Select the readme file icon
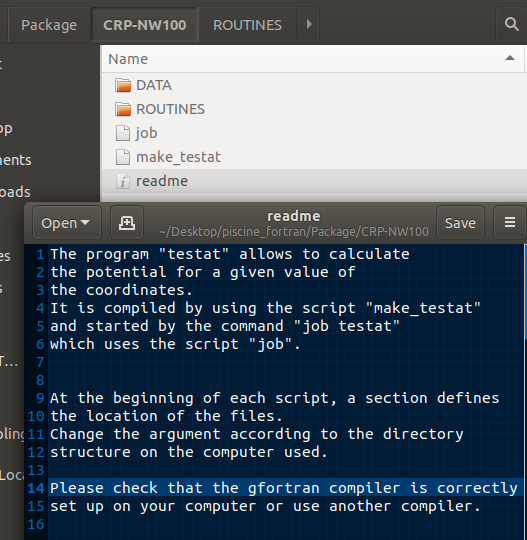This screenshot has width=527, height=540. [x=123, y=181]
